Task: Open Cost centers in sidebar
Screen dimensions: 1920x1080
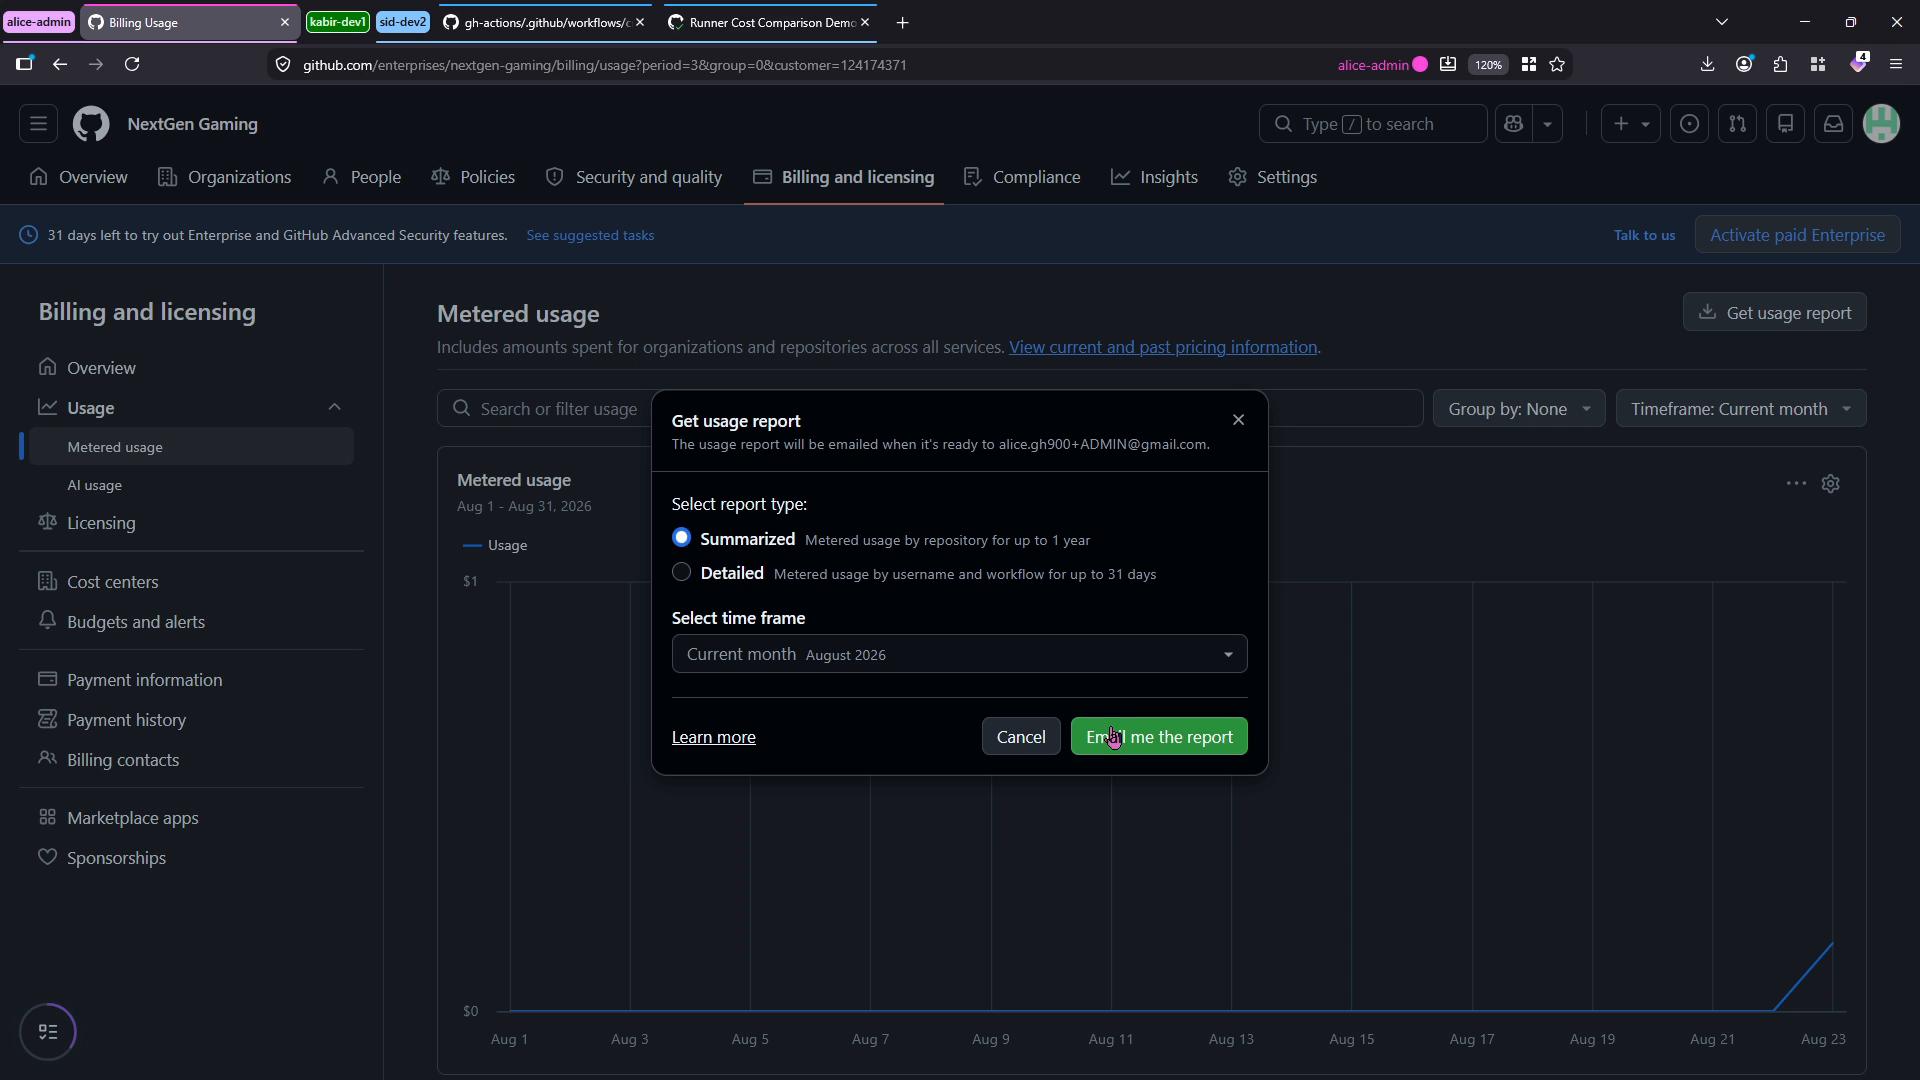Action: 191,582
